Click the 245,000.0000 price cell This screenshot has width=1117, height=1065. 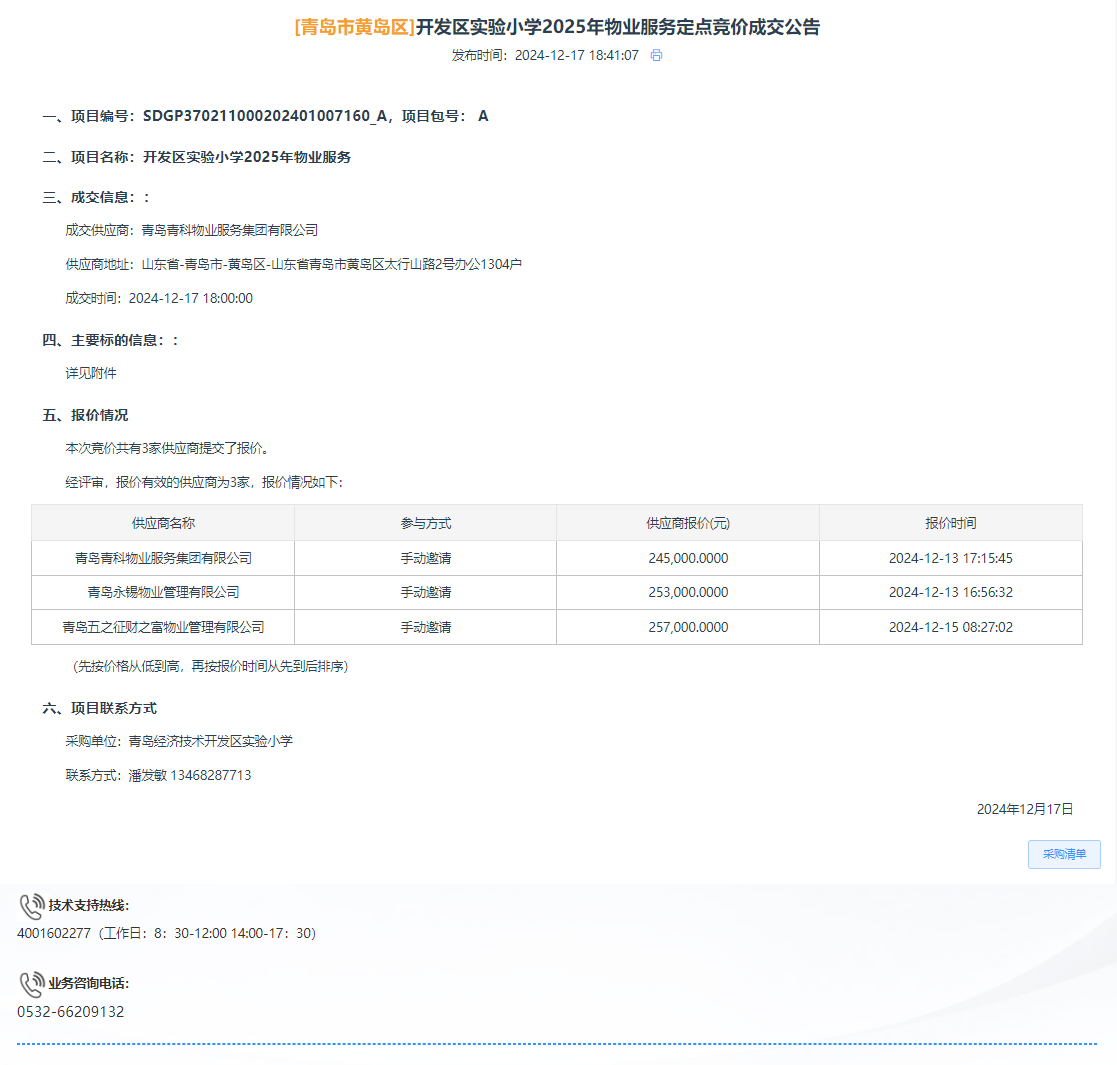688,558
